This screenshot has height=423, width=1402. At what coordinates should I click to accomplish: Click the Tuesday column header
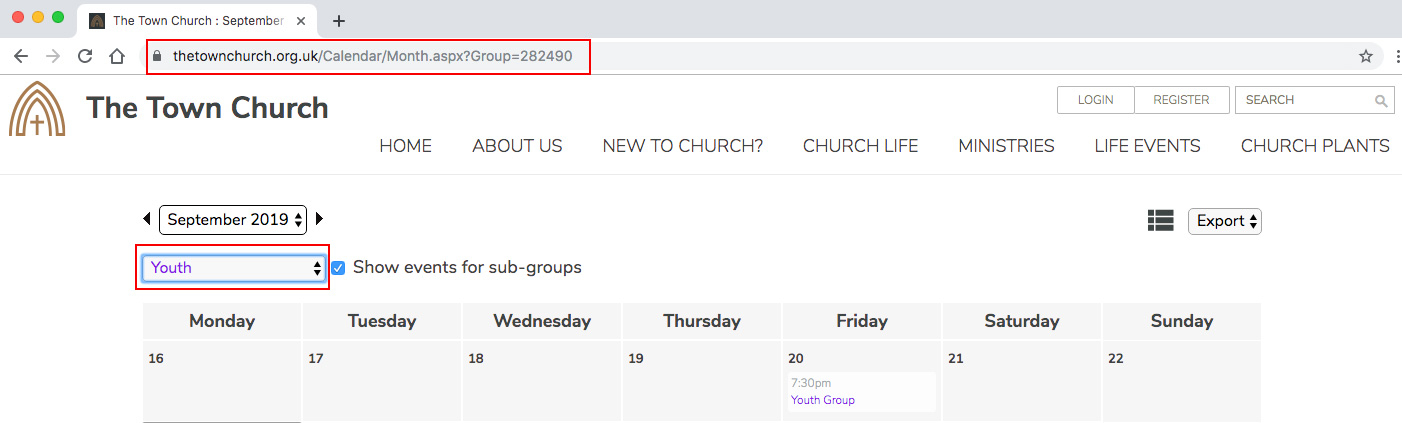tap(382, 321)
